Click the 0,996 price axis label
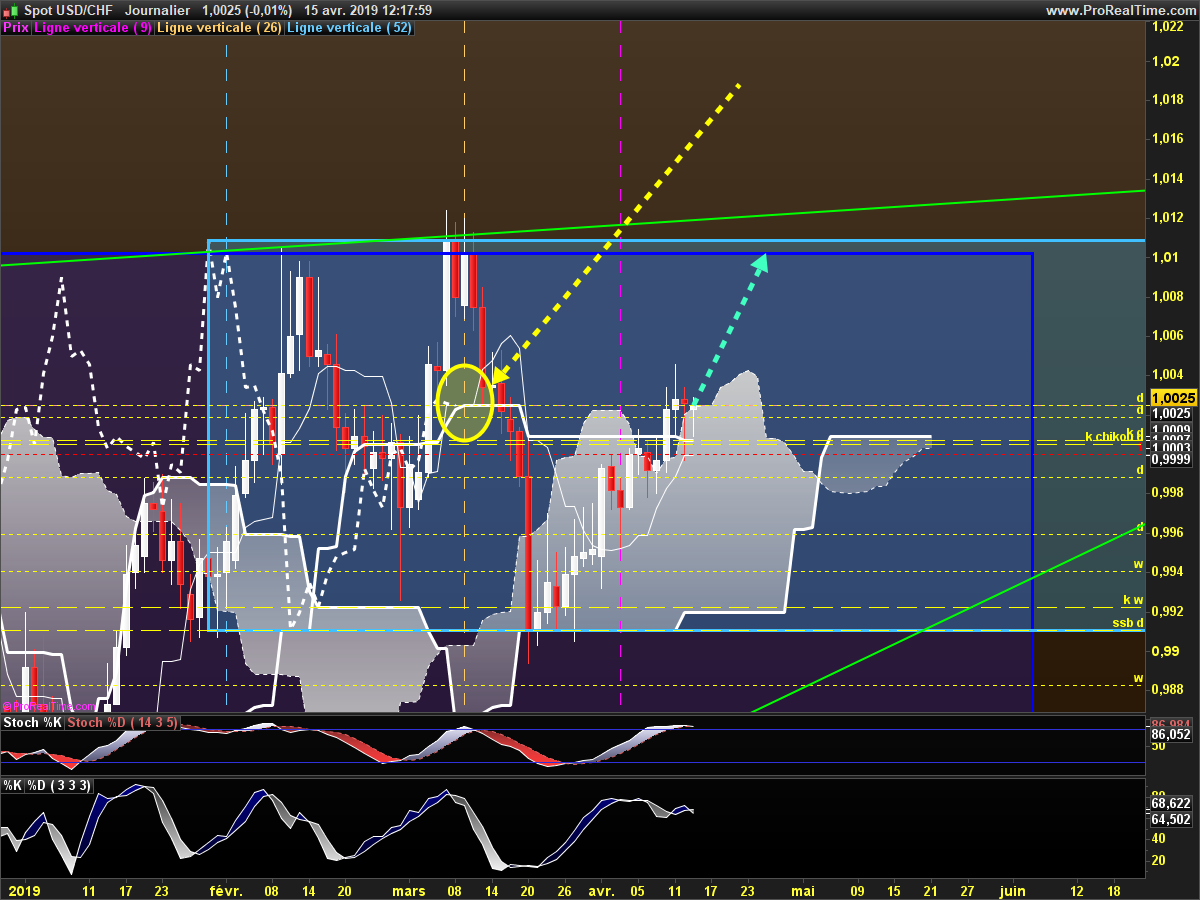Screen dimensions: 1200x900 click(x=1166, y=532)
